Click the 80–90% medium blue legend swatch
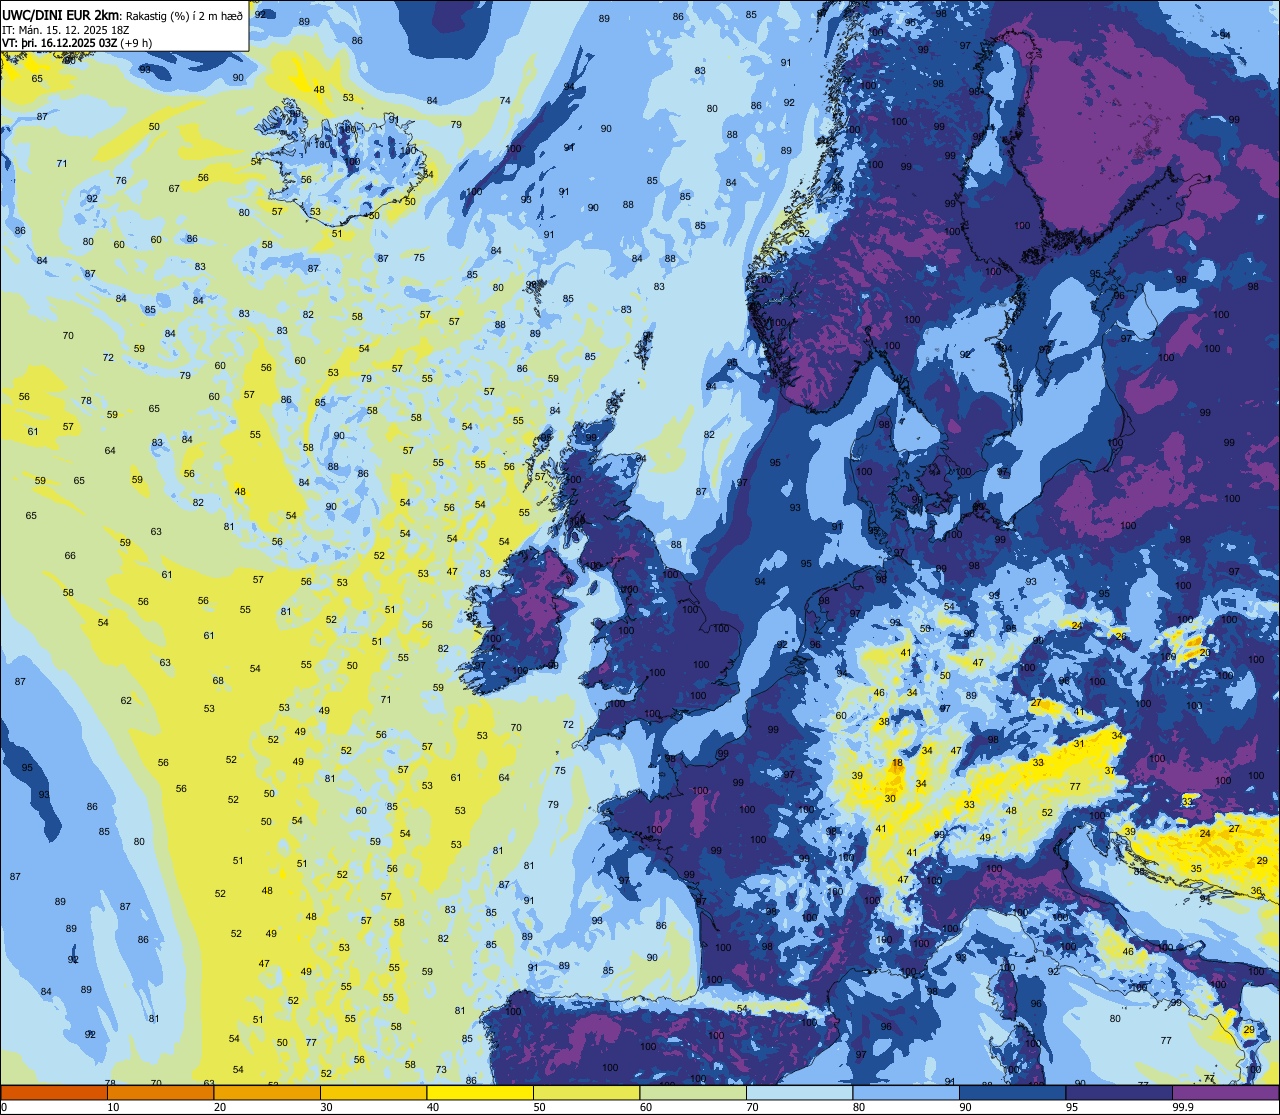The image size is (1280, 1115). point(906,1093)
